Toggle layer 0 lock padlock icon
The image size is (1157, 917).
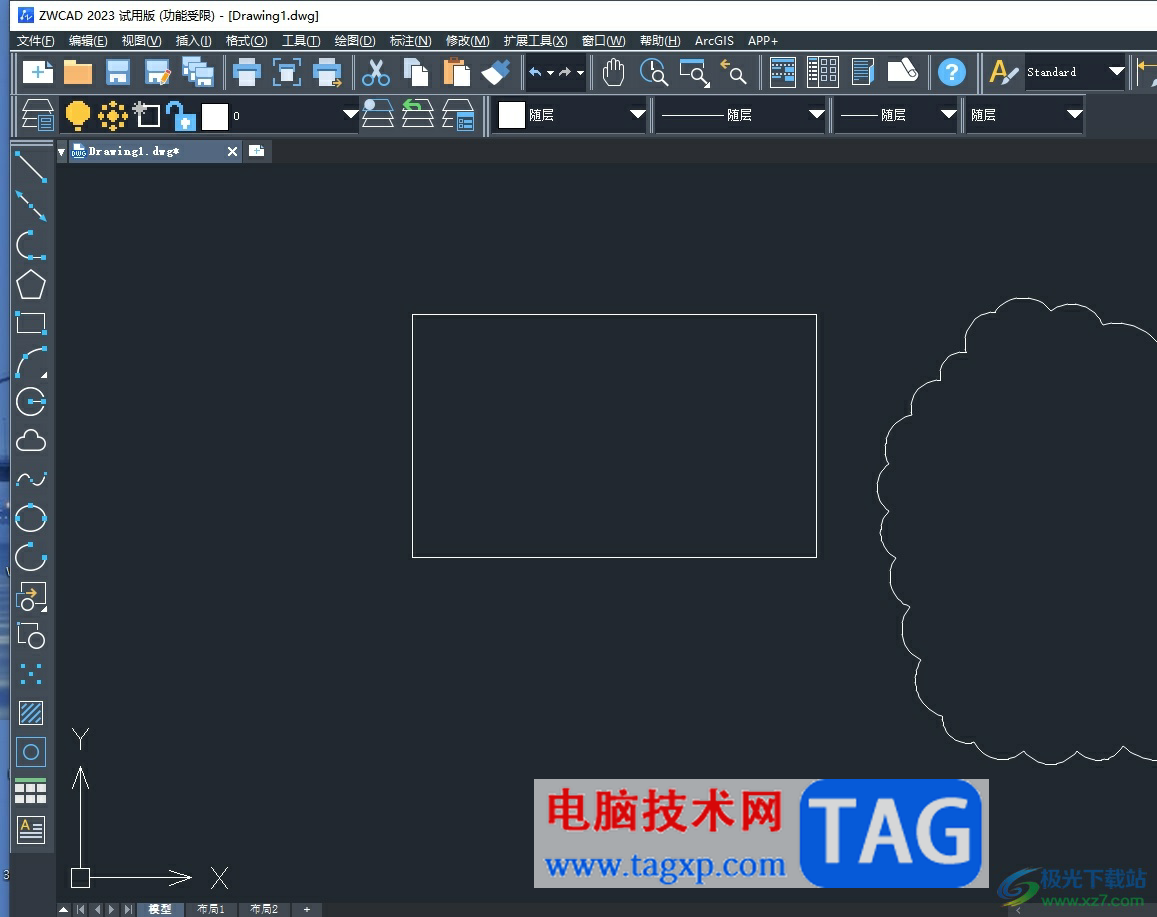pyautogui.click(x=181, y=116)
